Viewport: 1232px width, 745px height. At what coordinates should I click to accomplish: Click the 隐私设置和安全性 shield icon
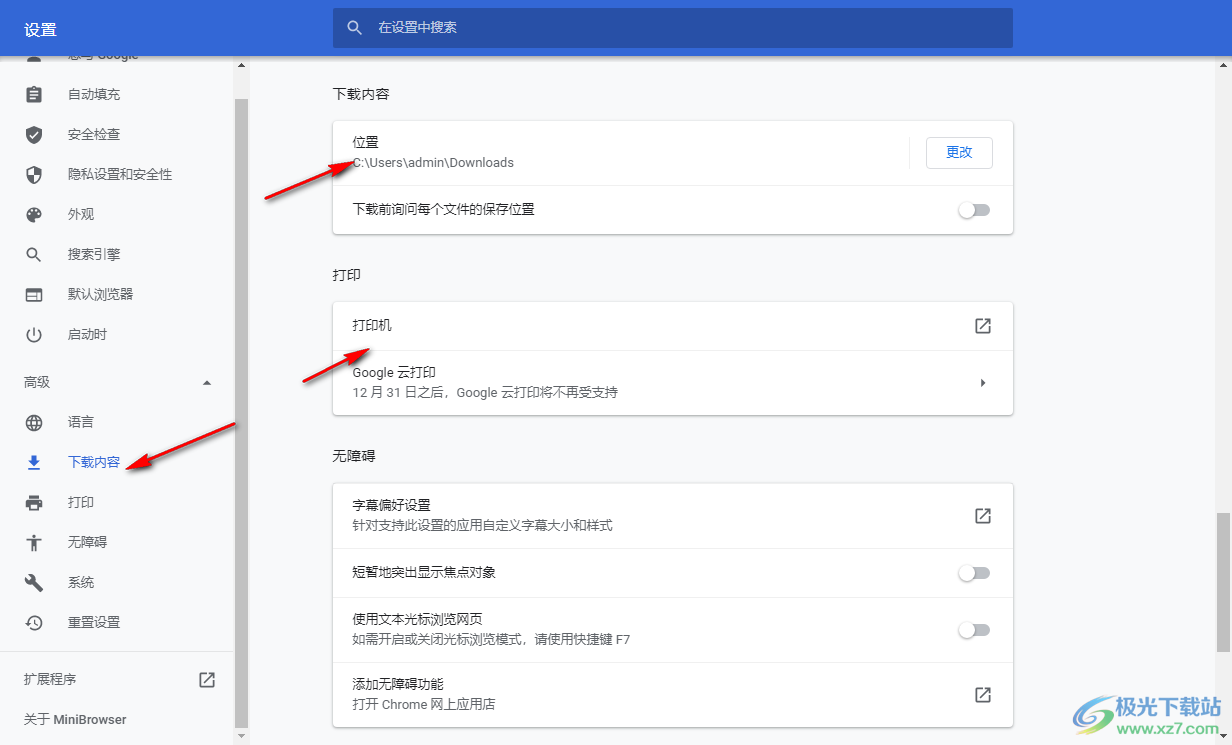pos(34,174)
